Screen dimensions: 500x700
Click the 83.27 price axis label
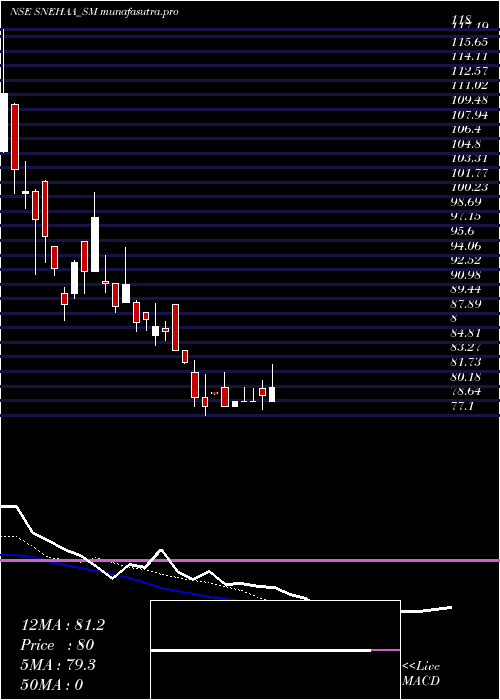pyautogui.click(x=466, y=348)
